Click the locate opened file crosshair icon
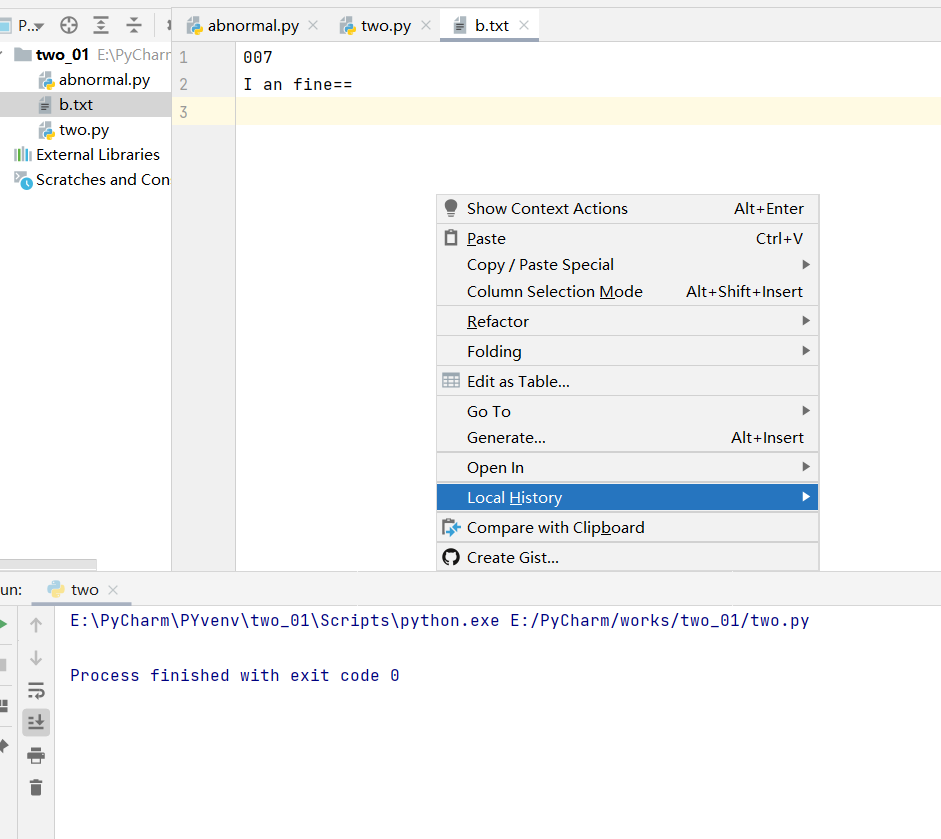Image resolution: width=941 pixels, height=839 pixels. pyautogui.click(x=69, y=25)
